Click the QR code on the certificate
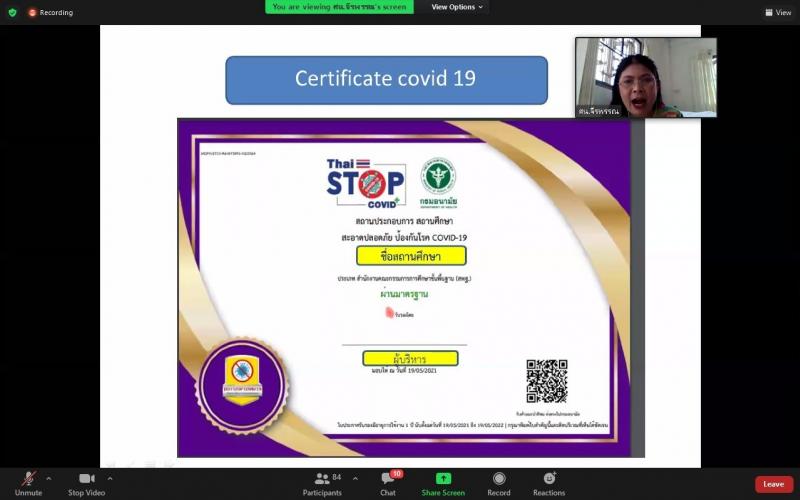This screenshot has width=800, height=500. [x=547, y=381]
